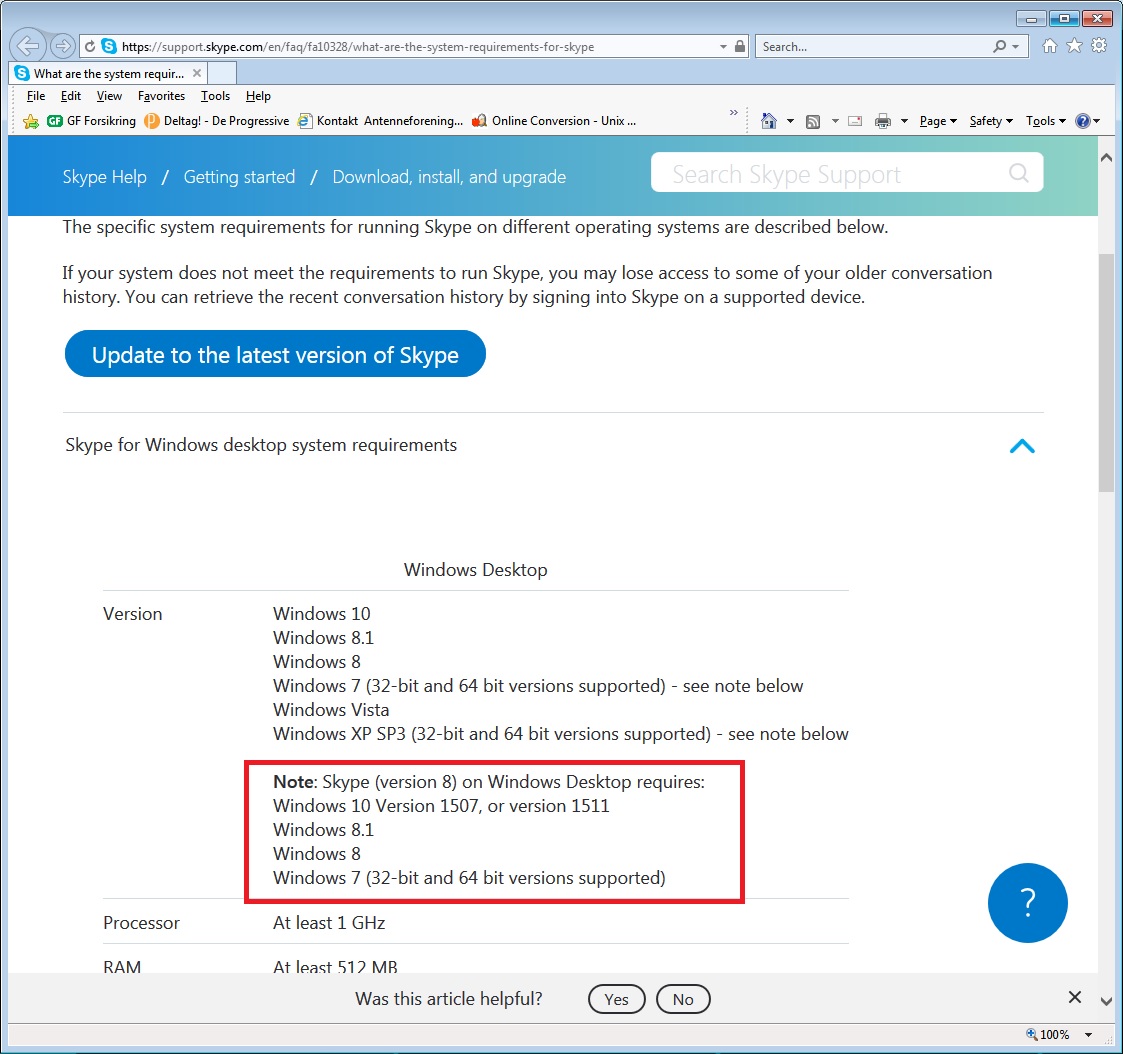The height and width of the screenshot is (1054, 1123).
Task: Answer Yes to article helpful
Action: click(616, 999)
